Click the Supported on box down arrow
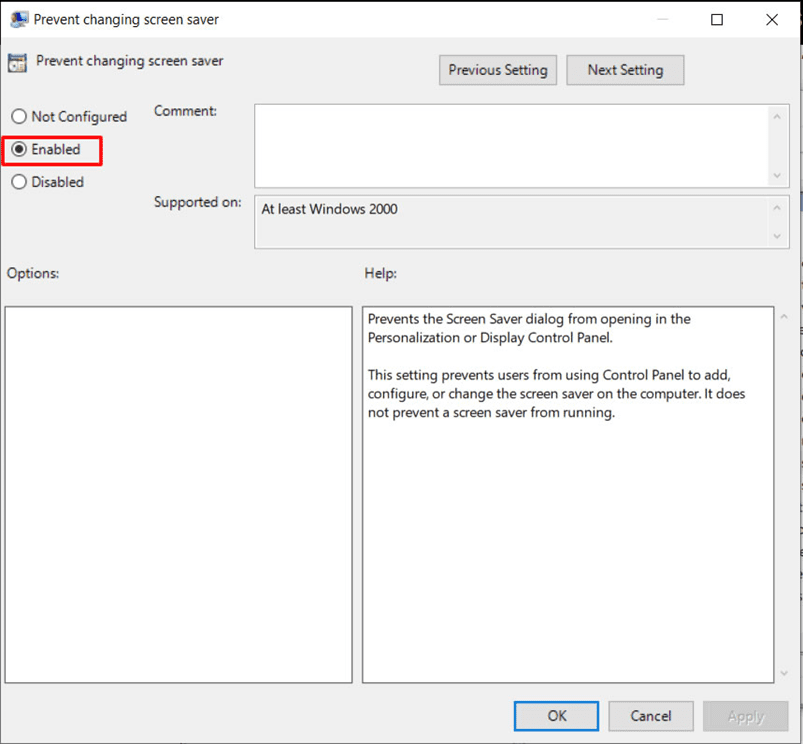This screenshot has width=803, height=744. tap(777, 237)
